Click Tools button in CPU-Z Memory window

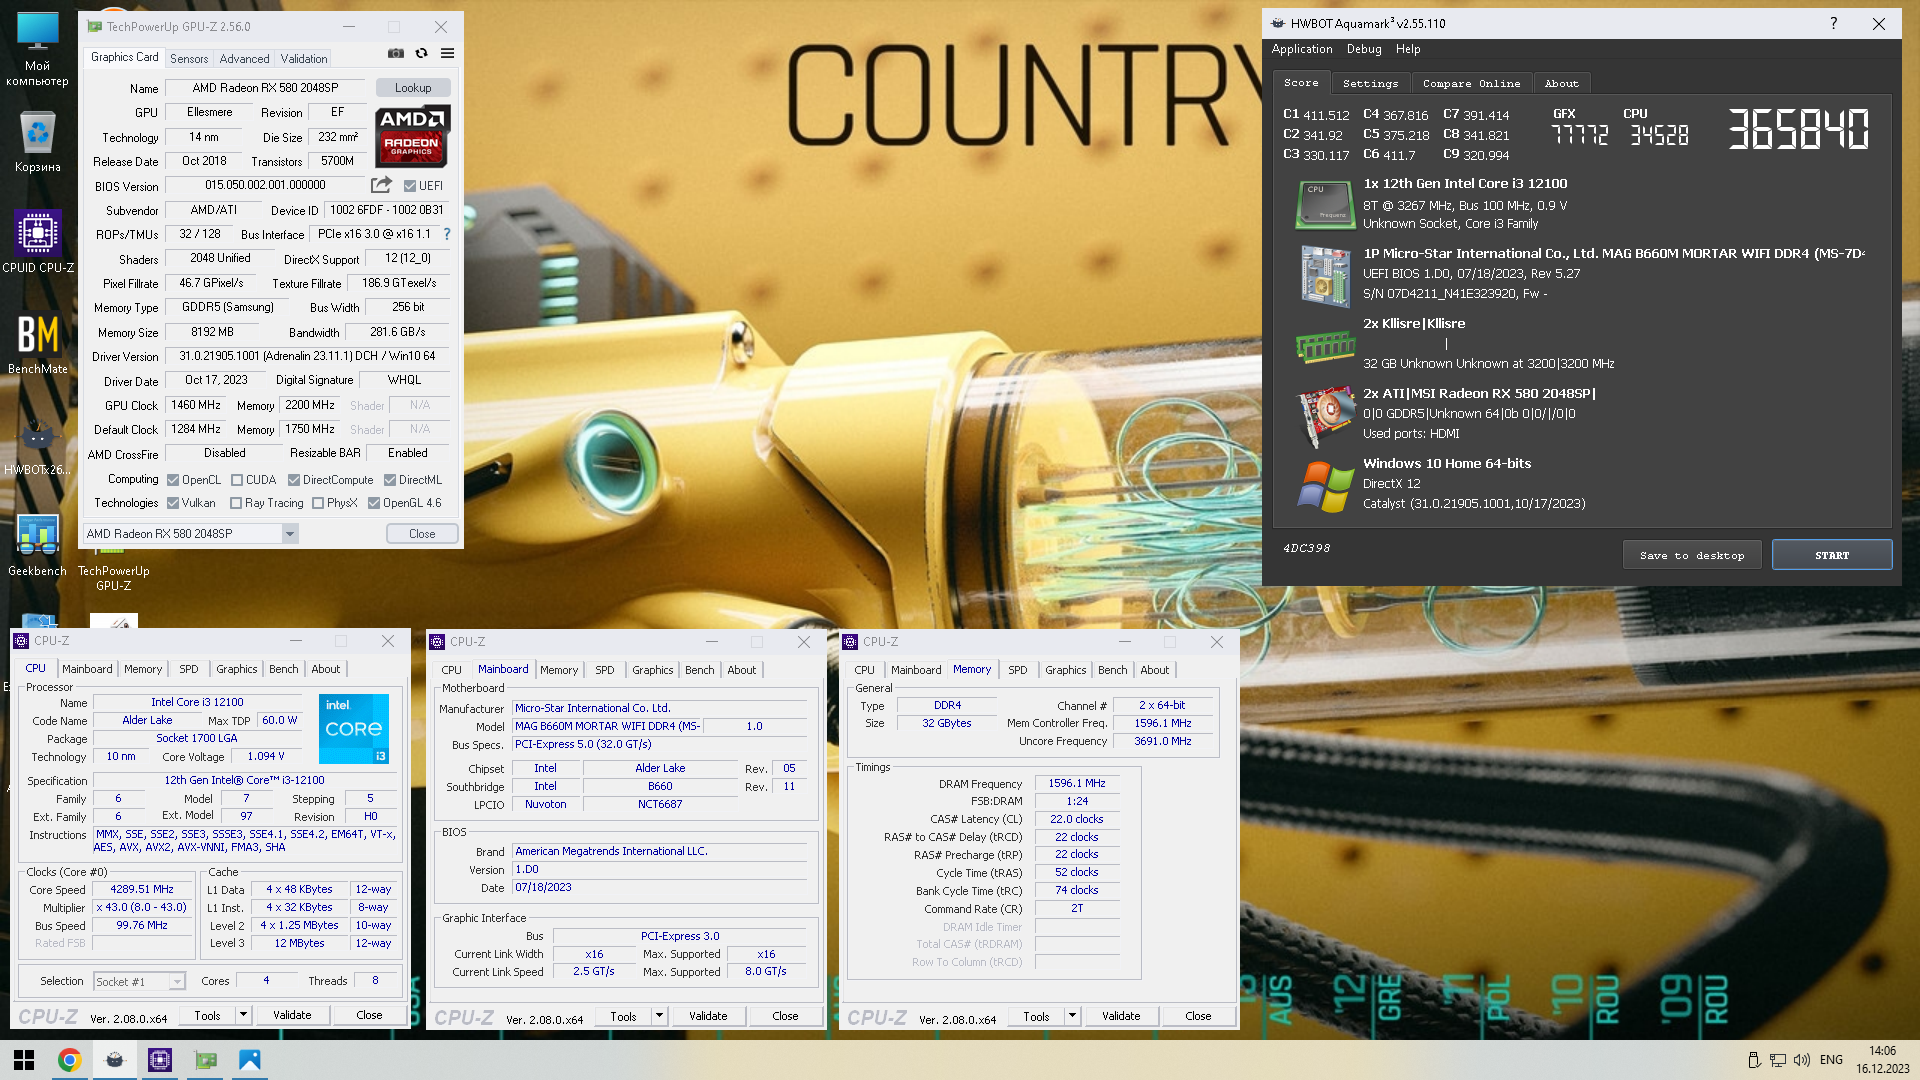[1036, 1016]
